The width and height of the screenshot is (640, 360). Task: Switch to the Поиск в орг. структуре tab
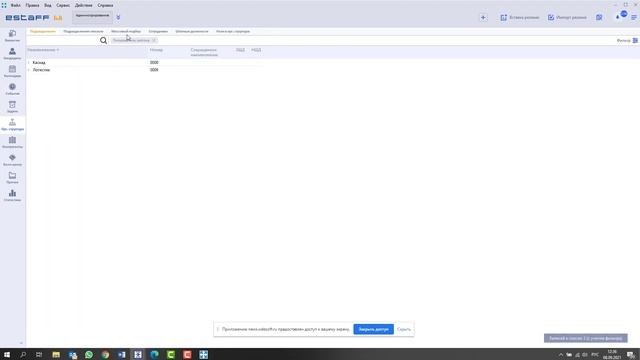(x=233, y=31)
